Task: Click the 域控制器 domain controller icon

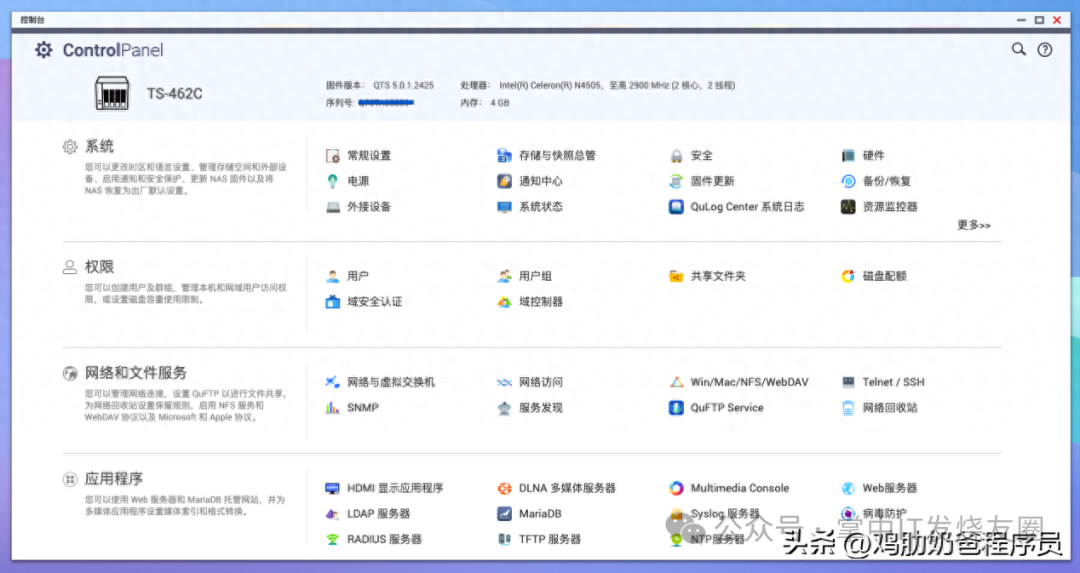Action: 504,302
